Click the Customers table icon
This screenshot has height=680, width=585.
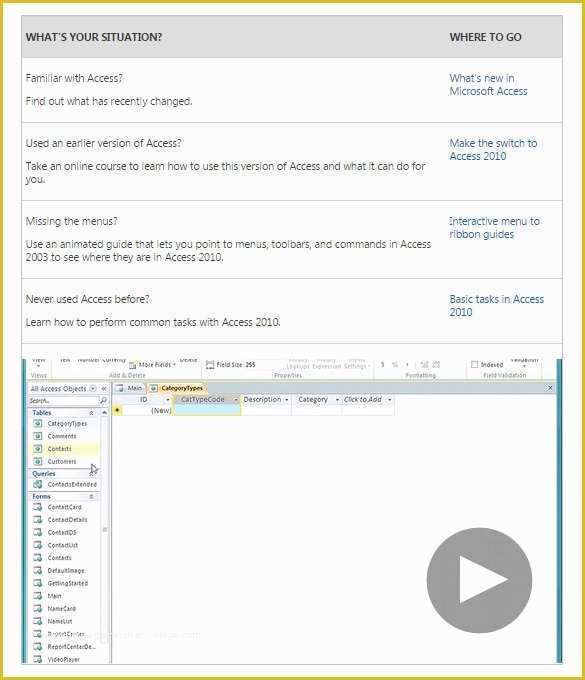[38, 461]
